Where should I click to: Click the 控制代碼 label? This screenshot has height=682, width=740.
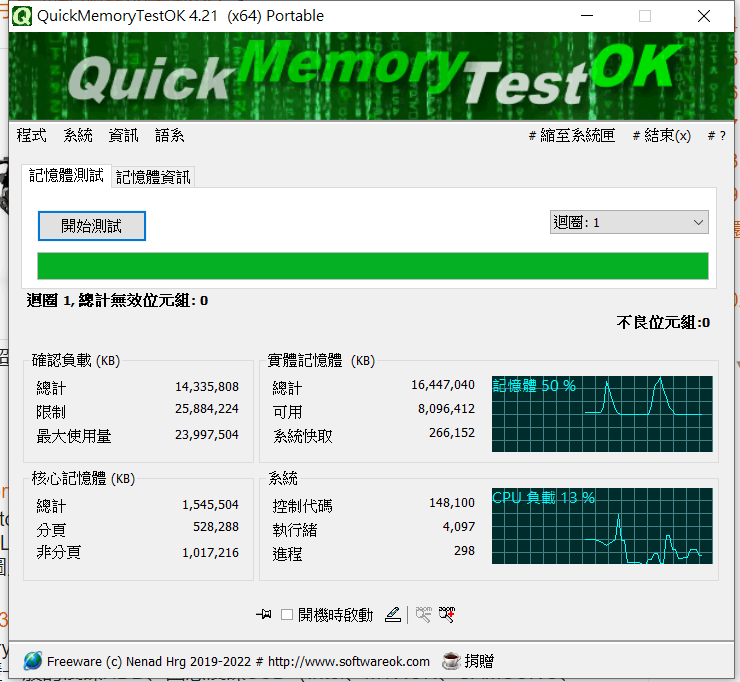coord(303,506)
